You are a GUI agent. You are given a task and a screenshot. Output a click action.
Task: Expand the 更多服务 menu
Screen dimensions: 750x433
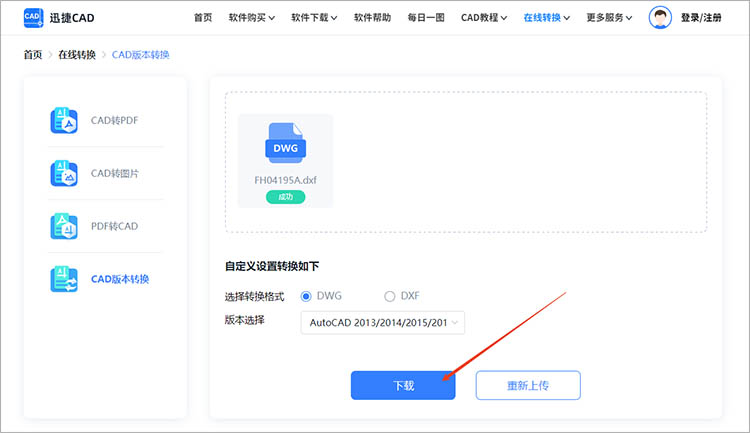(609, 18)
